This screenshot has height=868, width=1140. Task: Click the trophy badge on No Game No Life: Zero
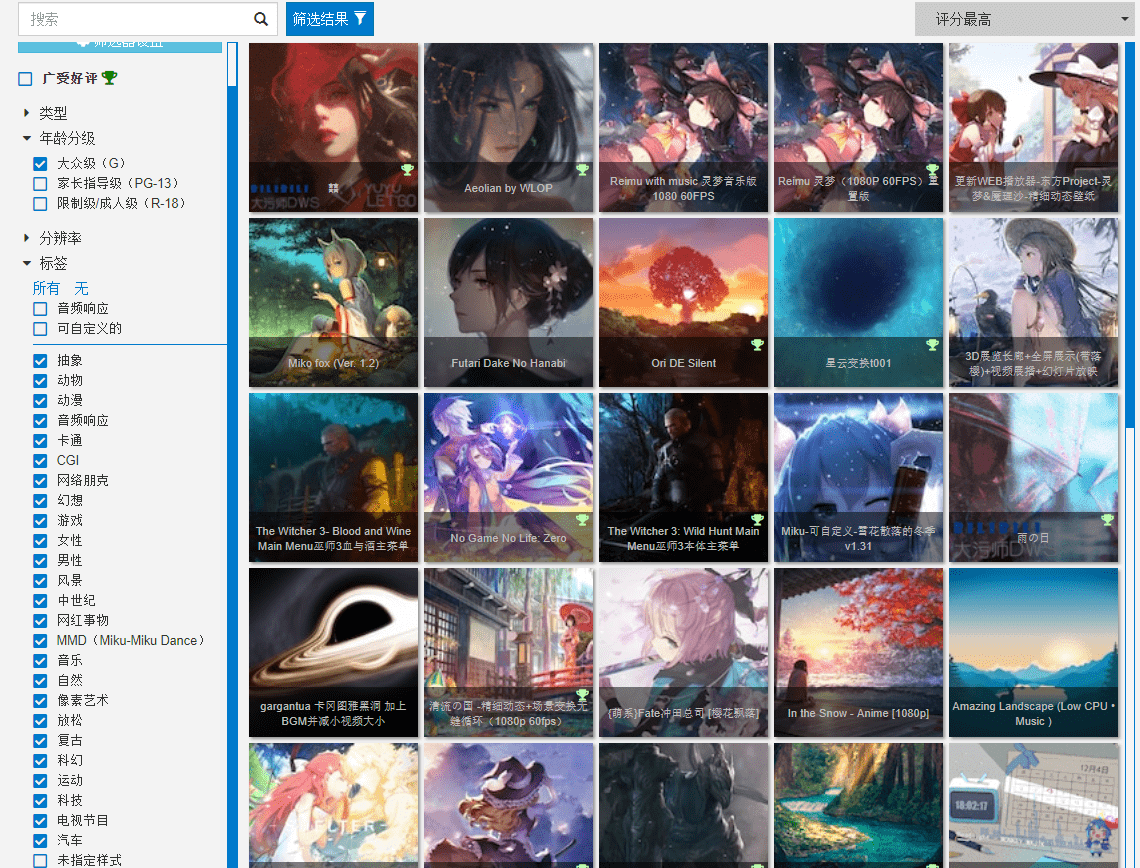coord(582,520)
